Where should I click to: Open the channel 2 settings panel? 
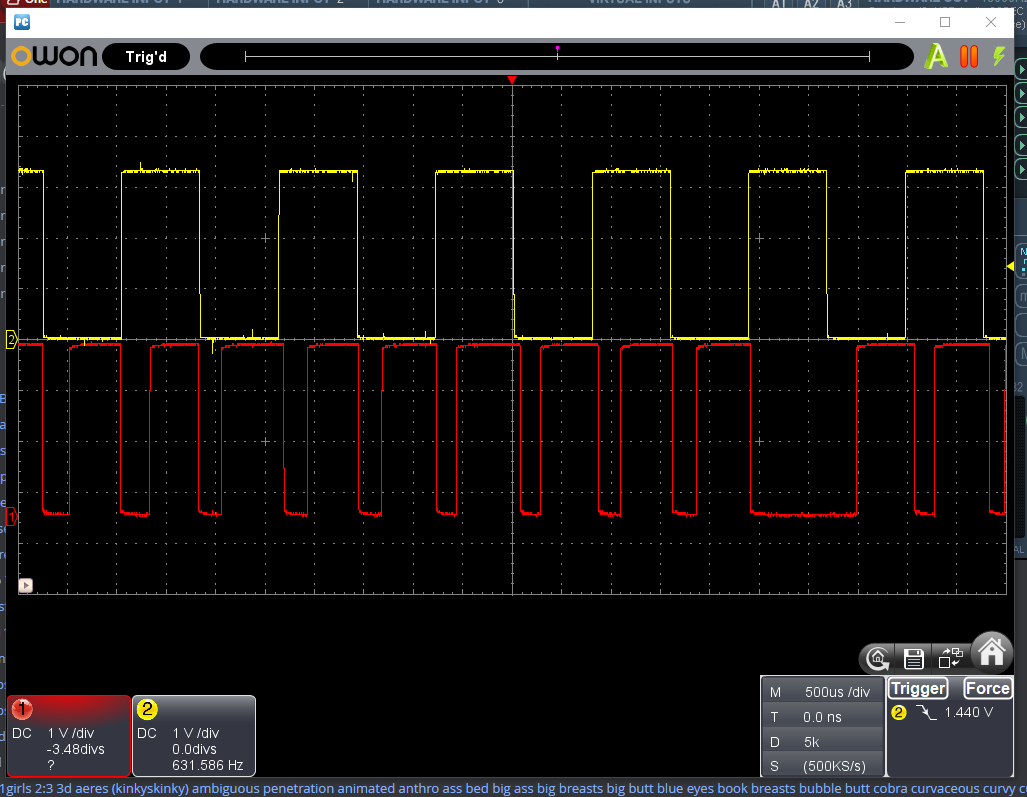194,735
